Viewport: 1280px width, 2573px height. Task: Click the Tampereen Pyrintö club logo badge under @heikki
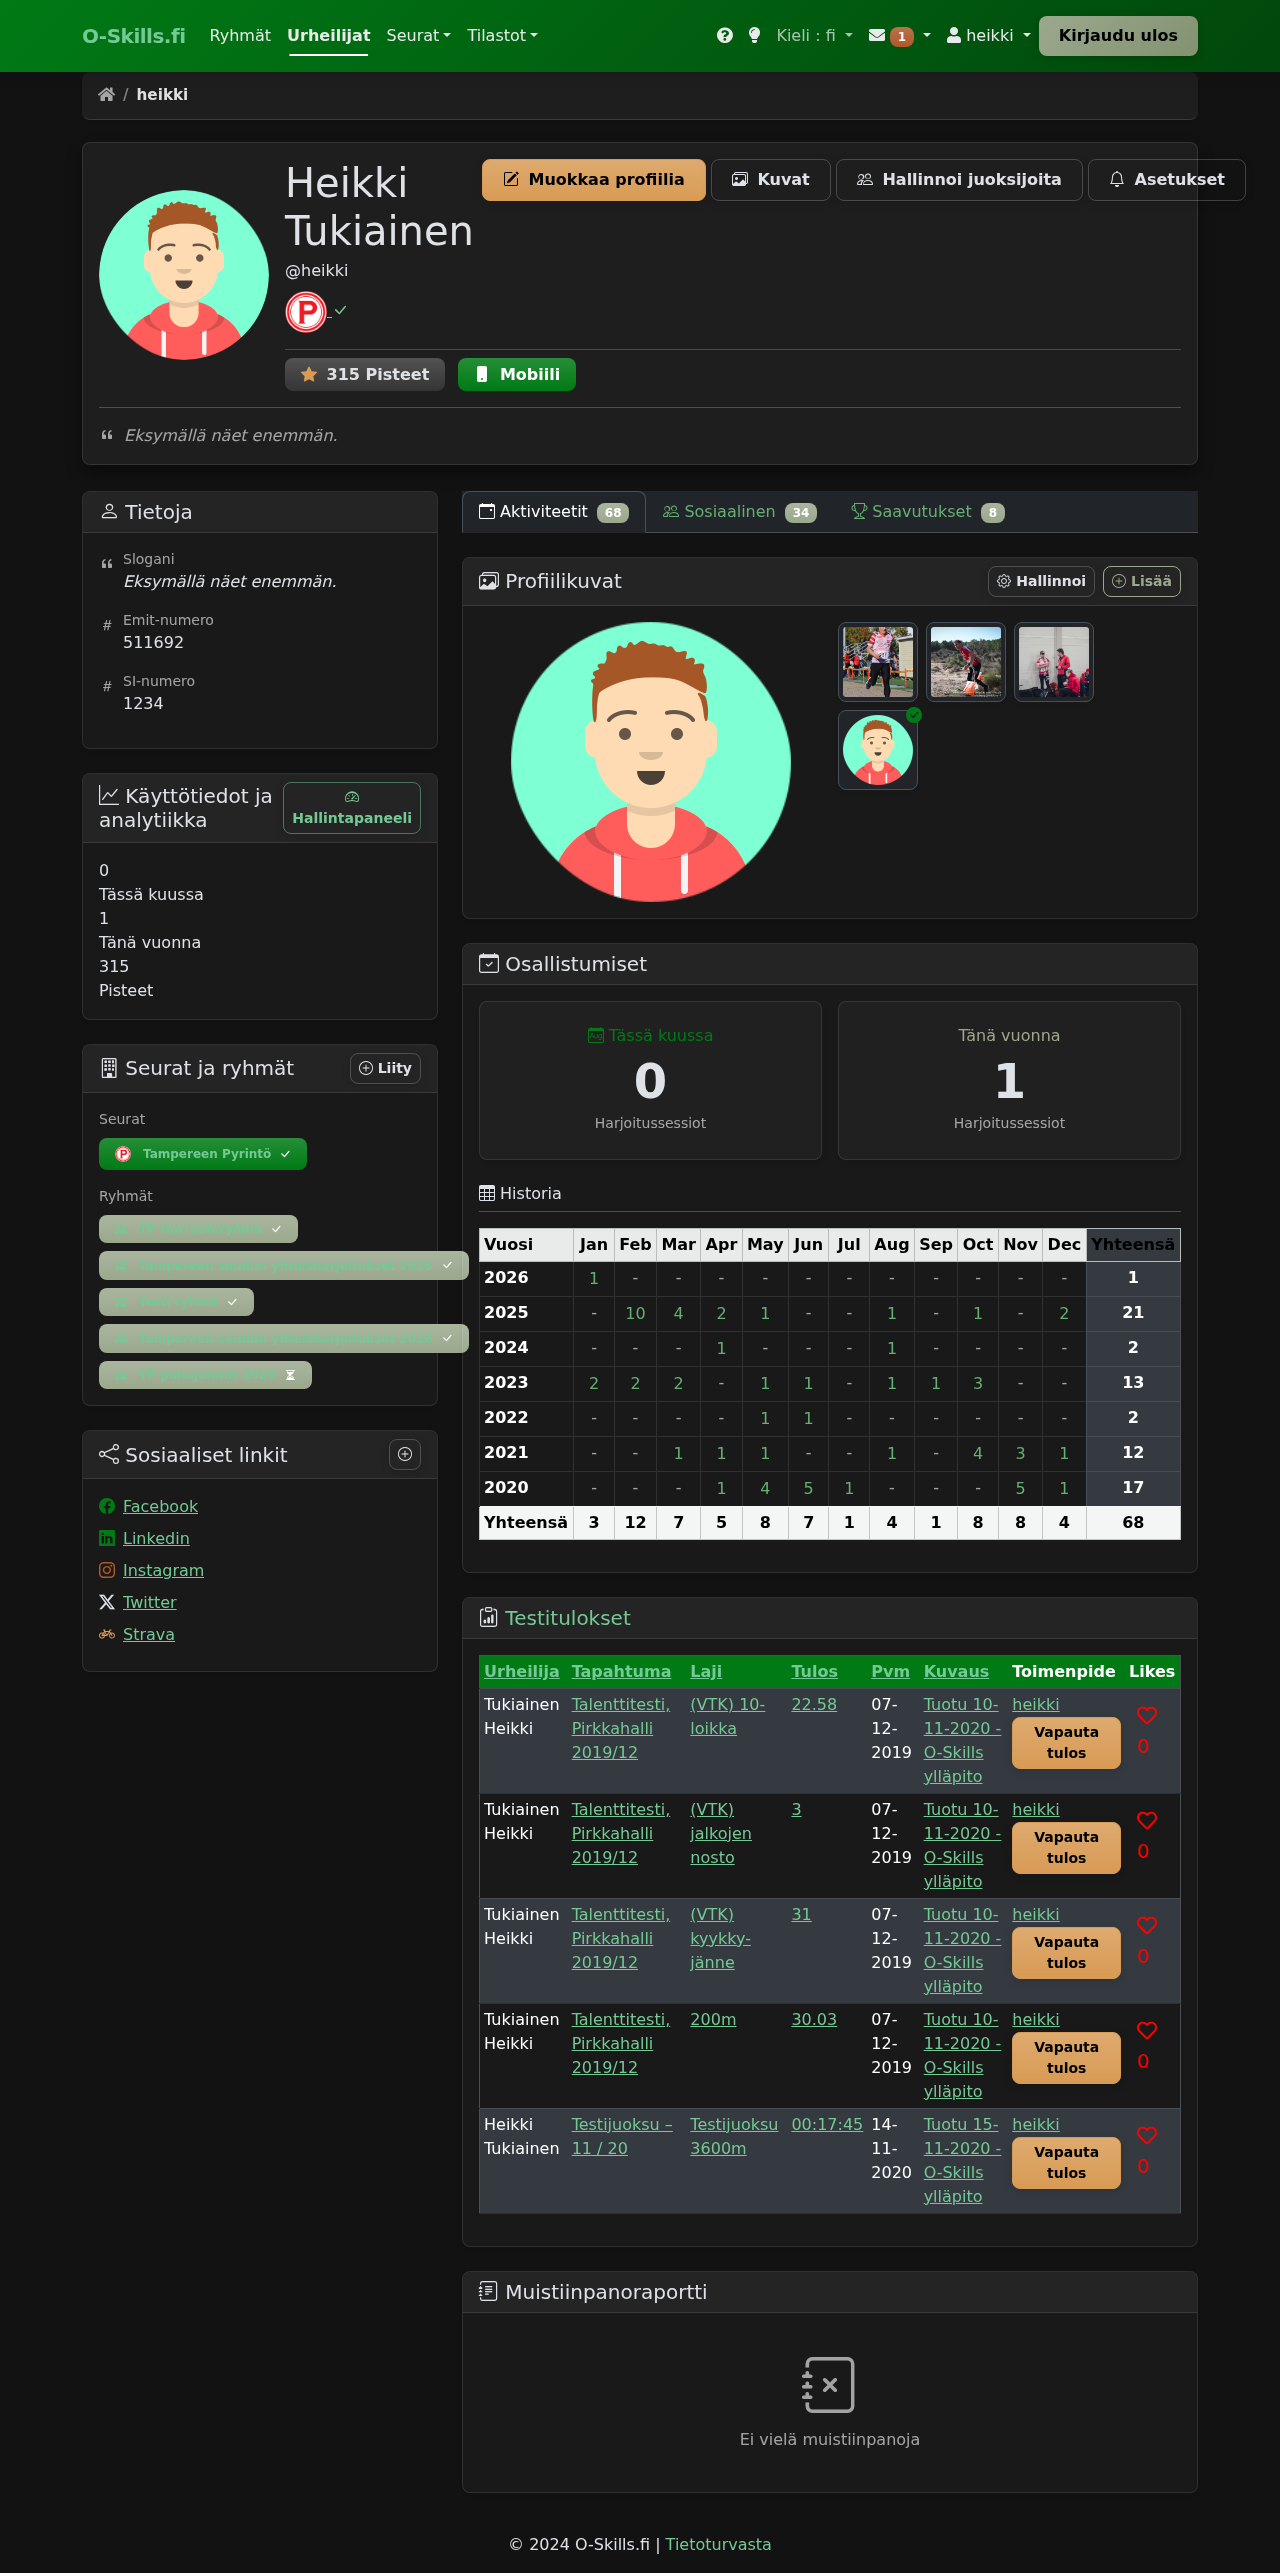click(x=306, y=312)
